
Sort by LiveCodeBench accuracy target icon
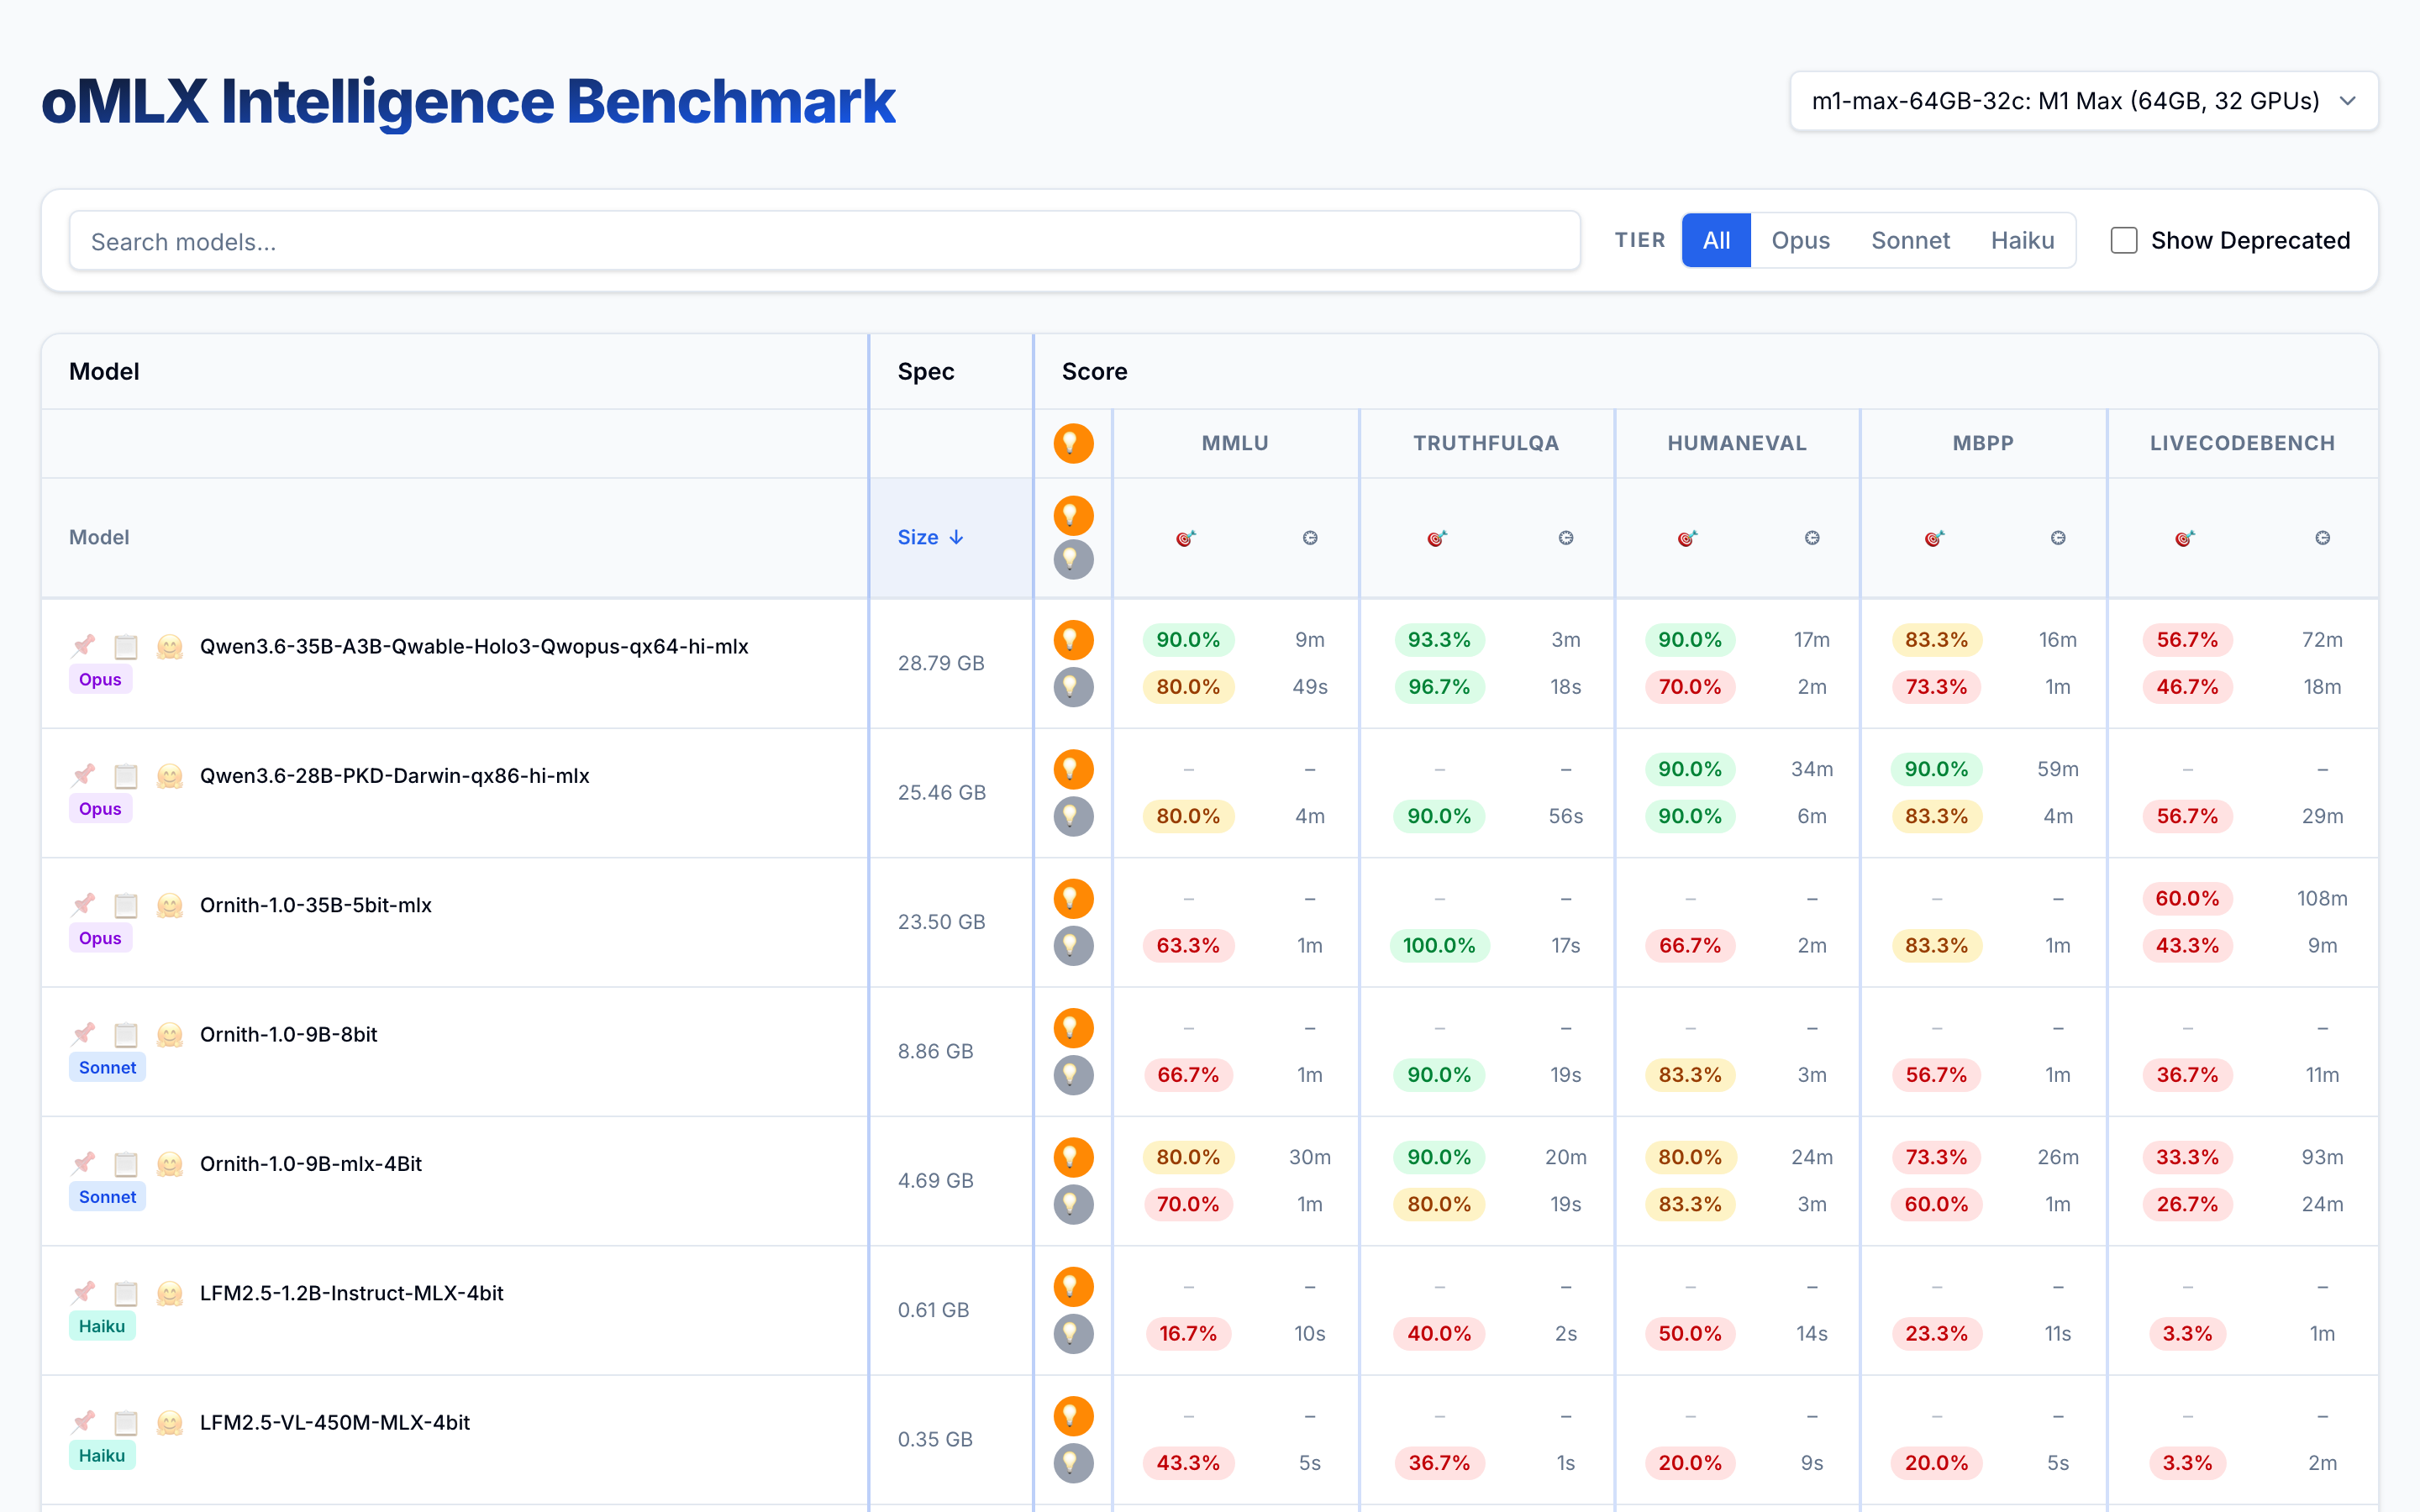point(2185,538)
